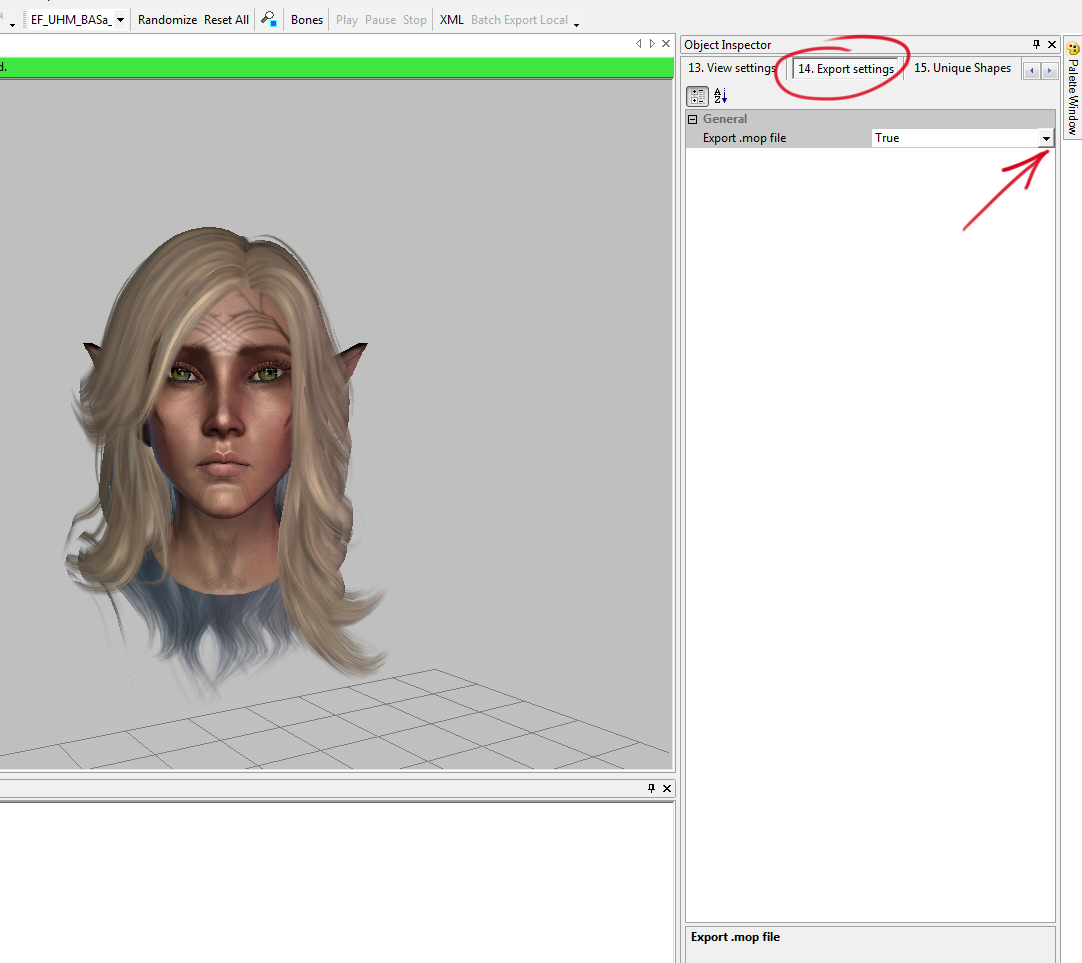The height and width of the screenshot is (963, 1082).
Task: Select the Export .mop file property row
Action: tap(870, 138)
